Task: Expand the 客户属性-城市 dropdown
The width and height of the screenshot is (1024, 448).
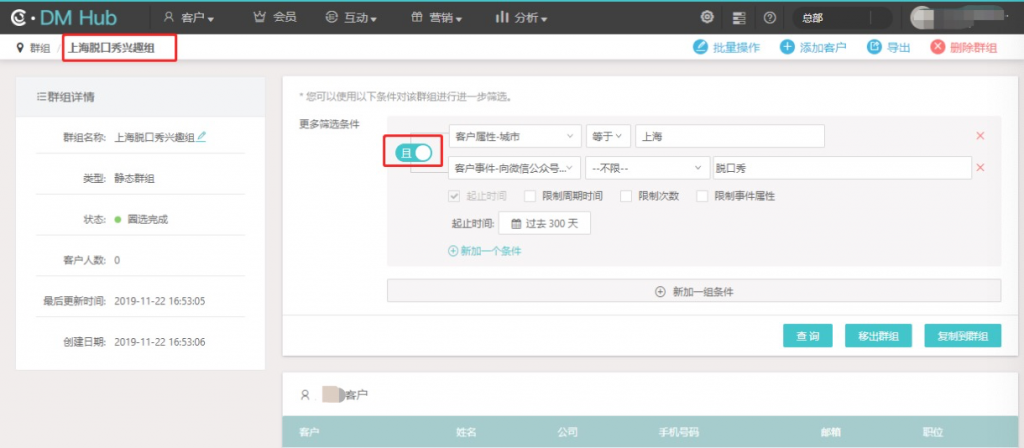Action: tap(514, 136)
